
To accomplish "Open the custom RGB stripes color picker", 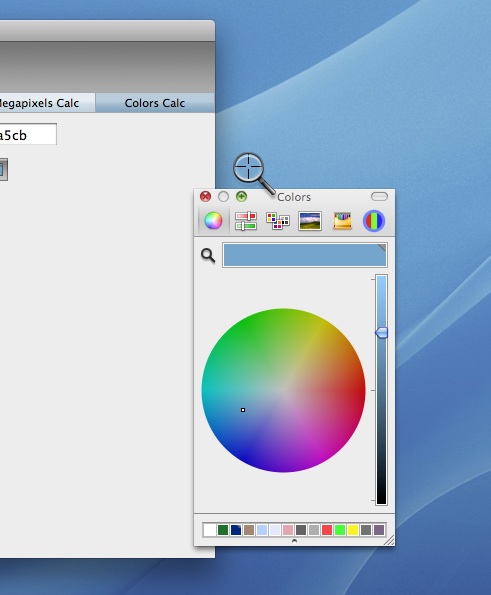I will (374, 221).
